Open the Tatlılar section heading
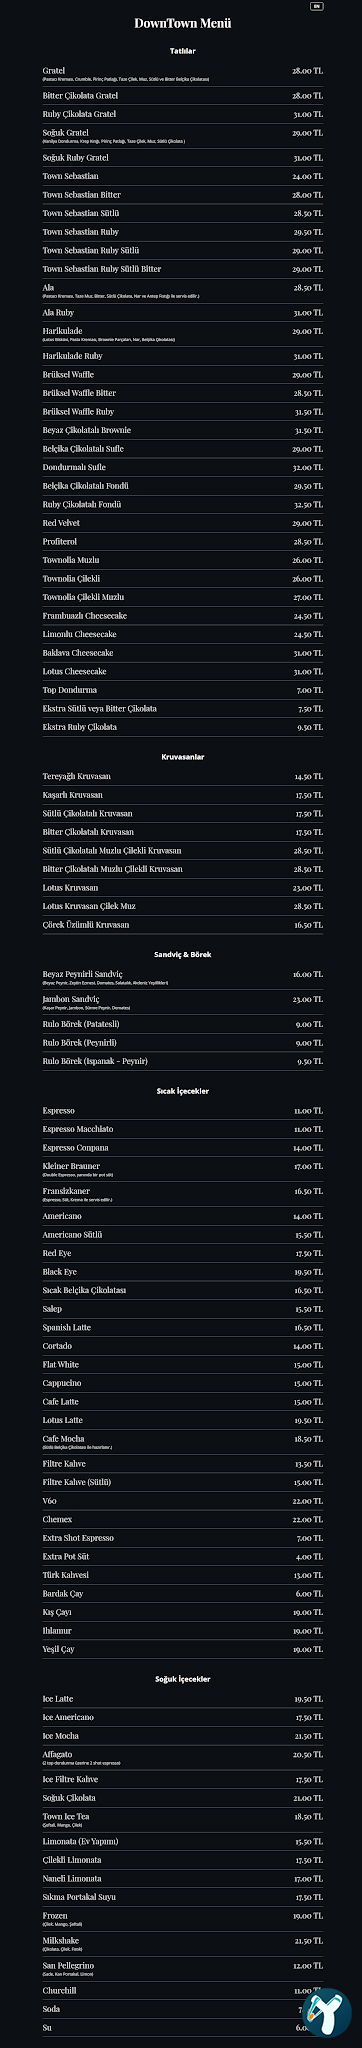Image resolution: width=362 pixels, height=2048 pixels. [182, 50]
